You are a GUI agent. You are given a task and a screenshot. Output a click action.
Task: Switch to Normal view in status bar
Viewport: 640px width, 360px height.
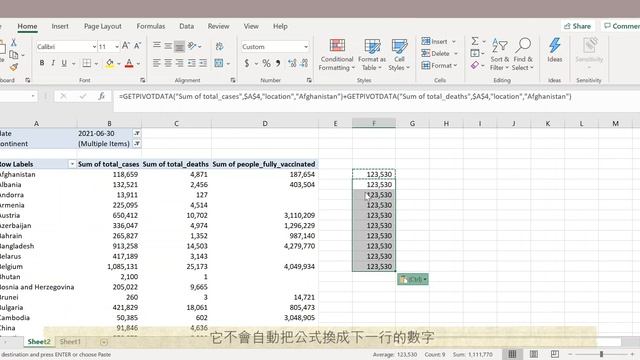pyautogui.click(x=512, y=354)
